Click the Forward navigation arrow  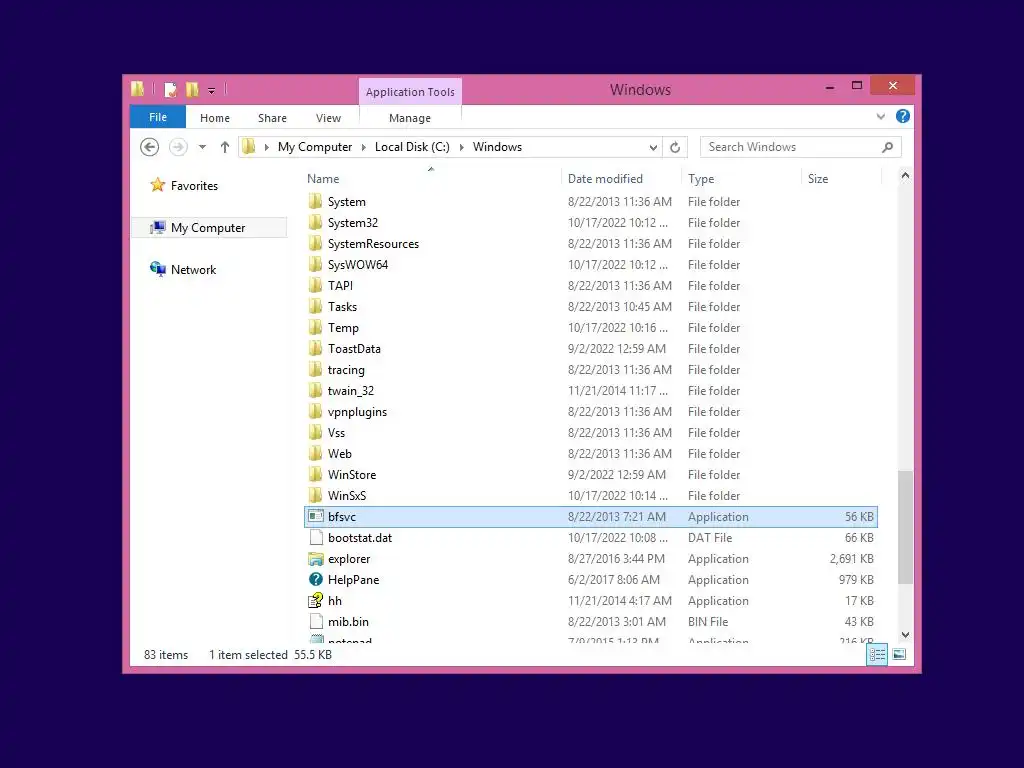click(x=178, y=147)
